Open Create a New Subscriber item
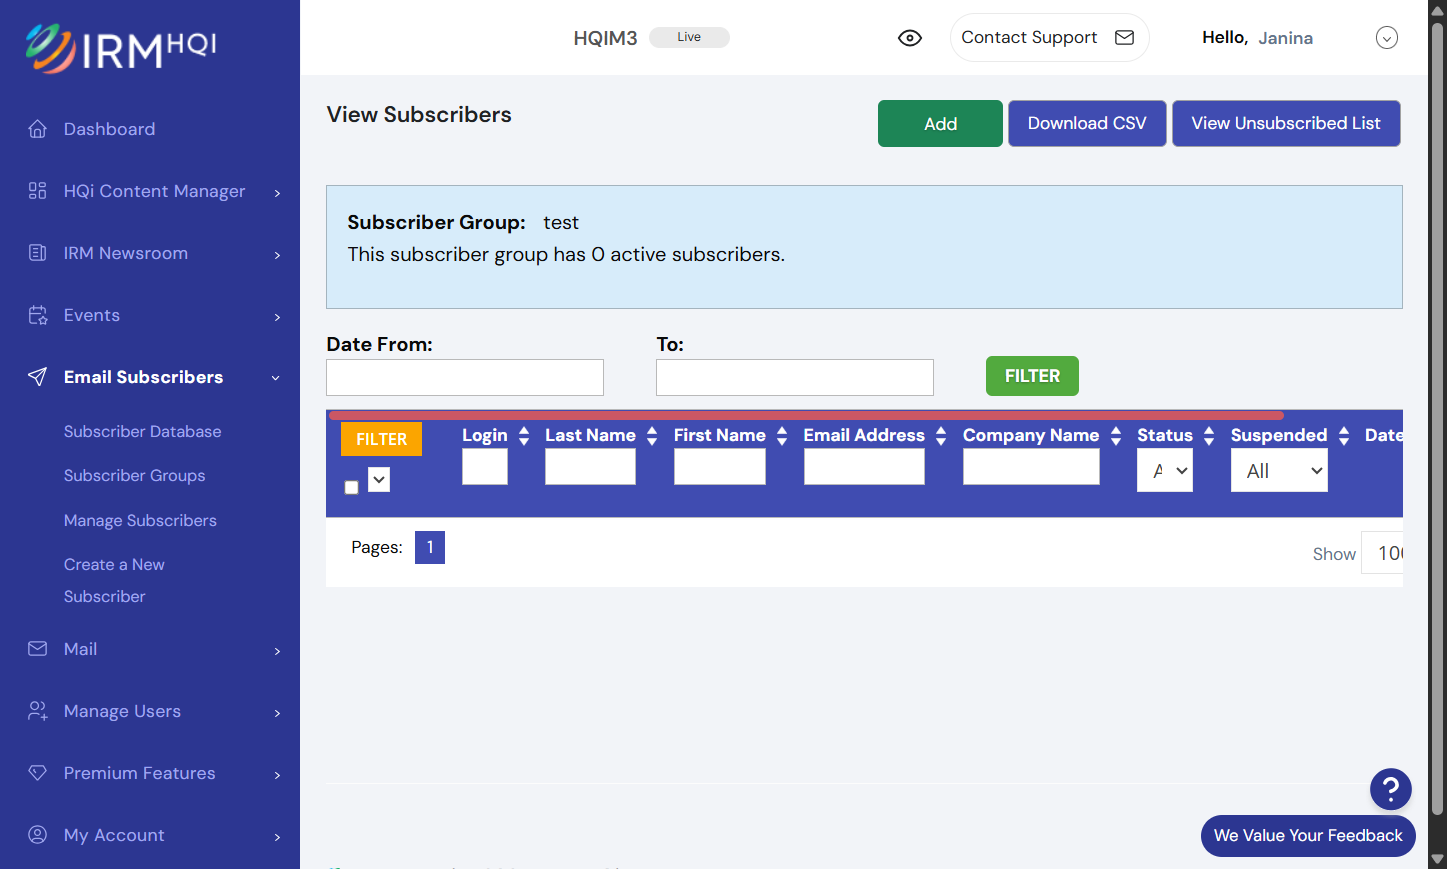1447x869 pixels. (x=114, y=580)
